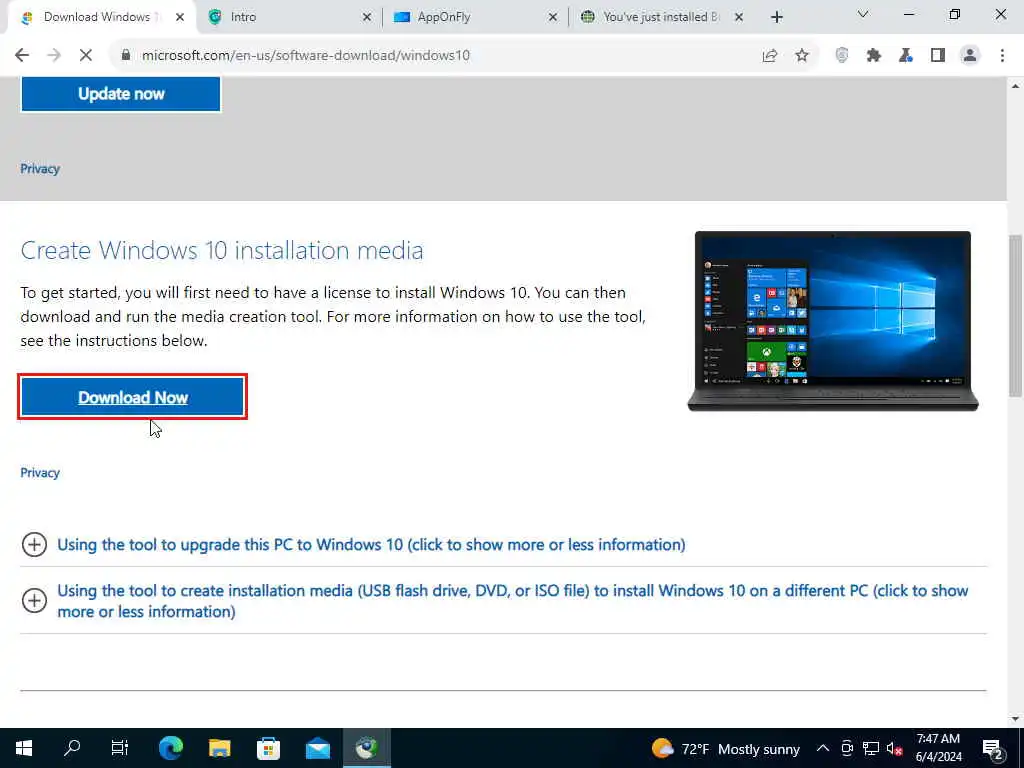Expand create installation media section plus icon
The width and height of the screenshot is (1024, 768).
(x=34, y=600)
